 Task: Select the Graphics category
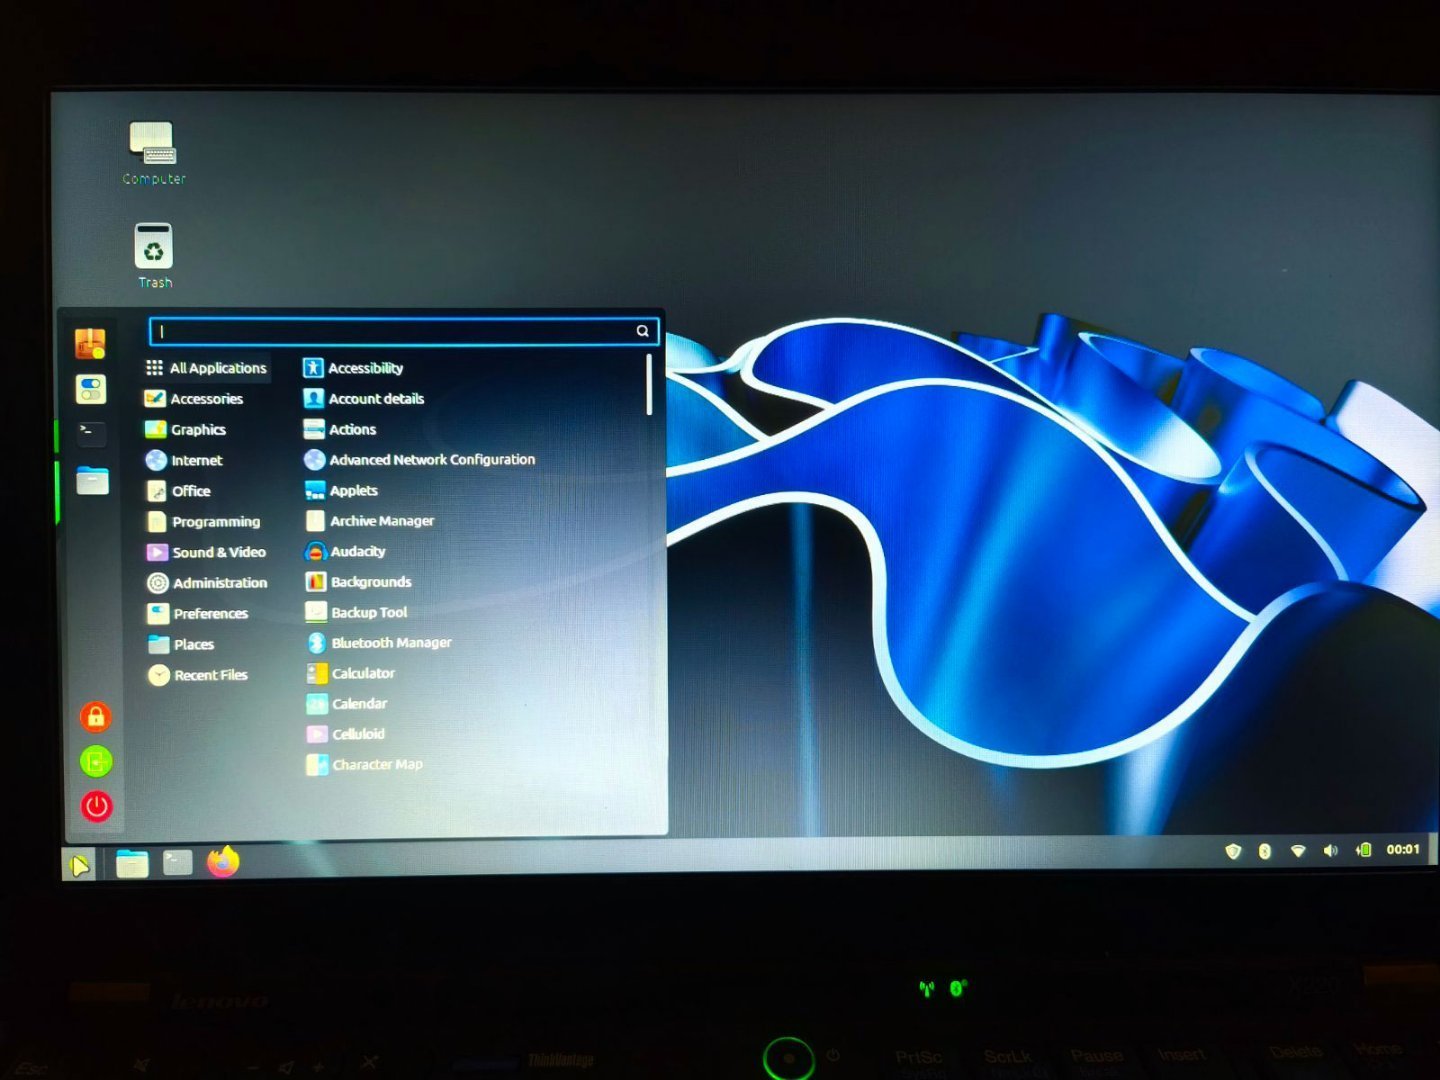pyautogui.click(x=186, y=430)
